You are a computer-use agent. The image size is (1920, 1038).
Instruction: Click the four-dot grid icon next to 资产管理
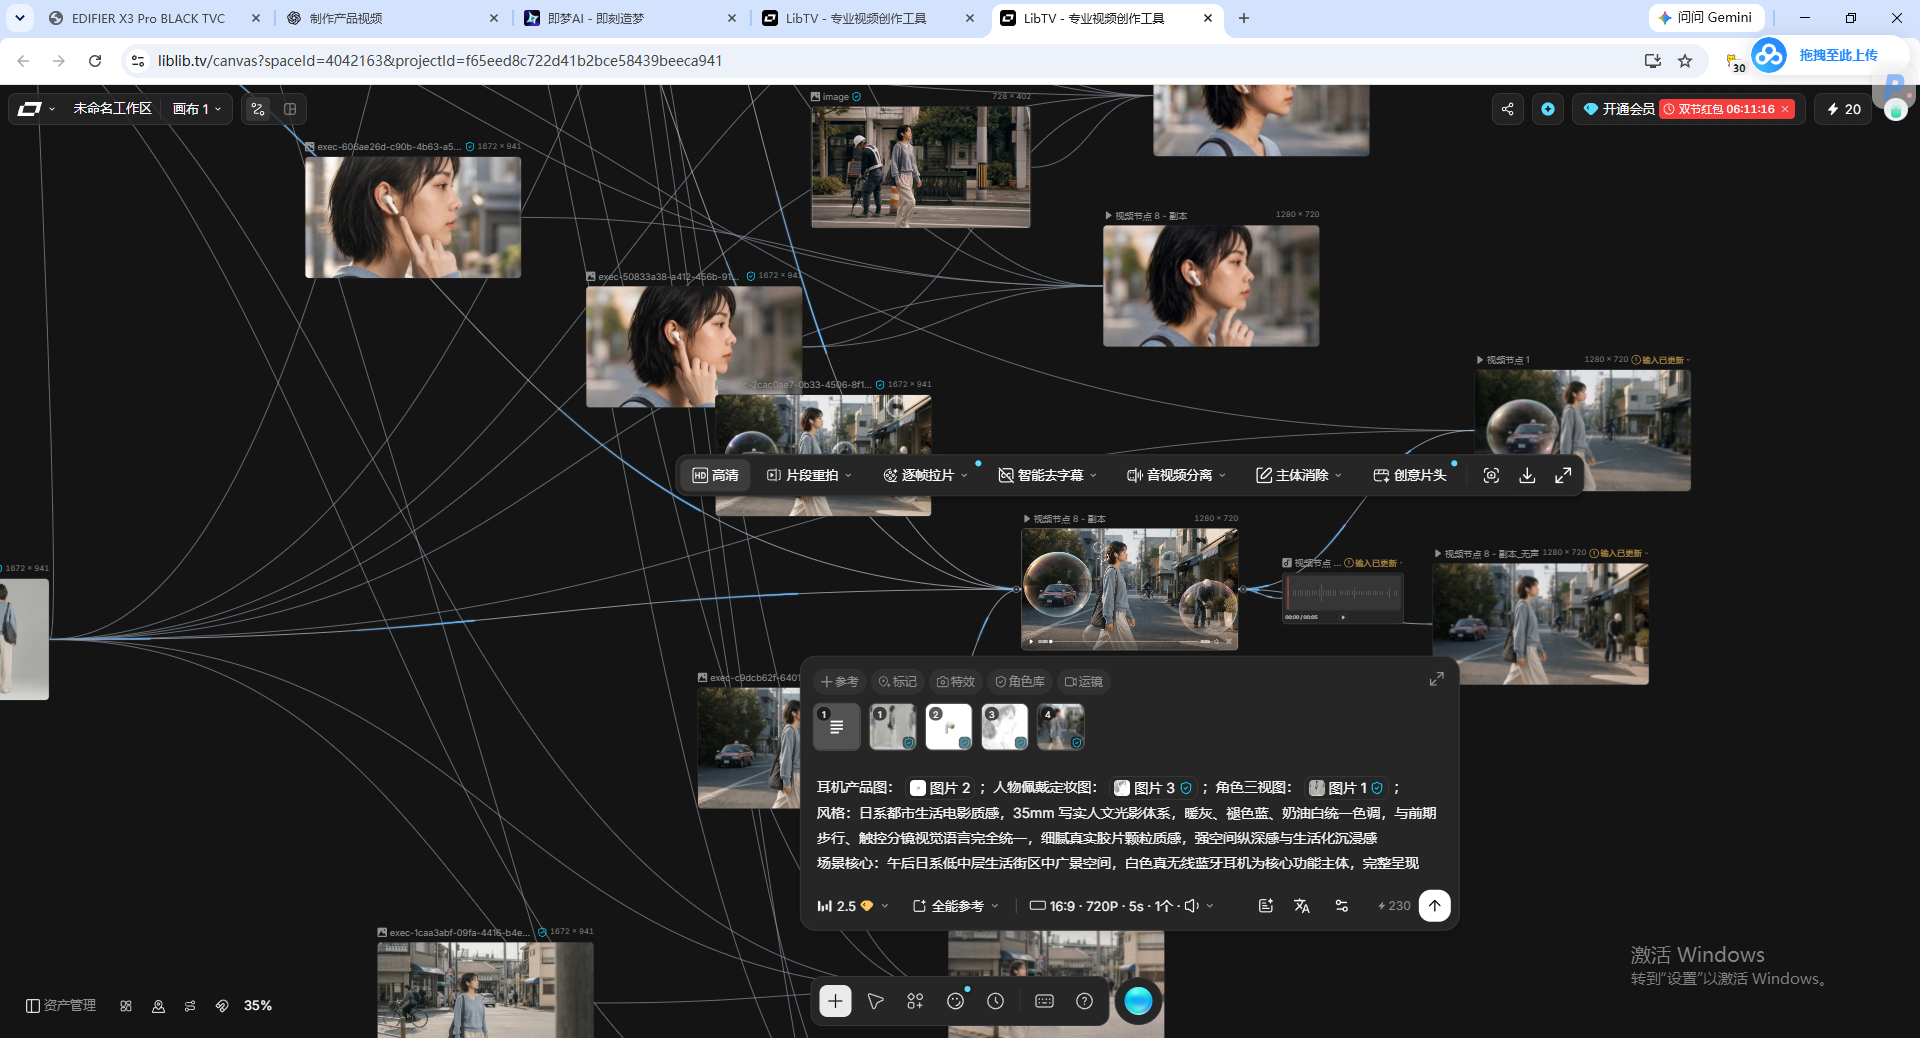coord(126,1006)
